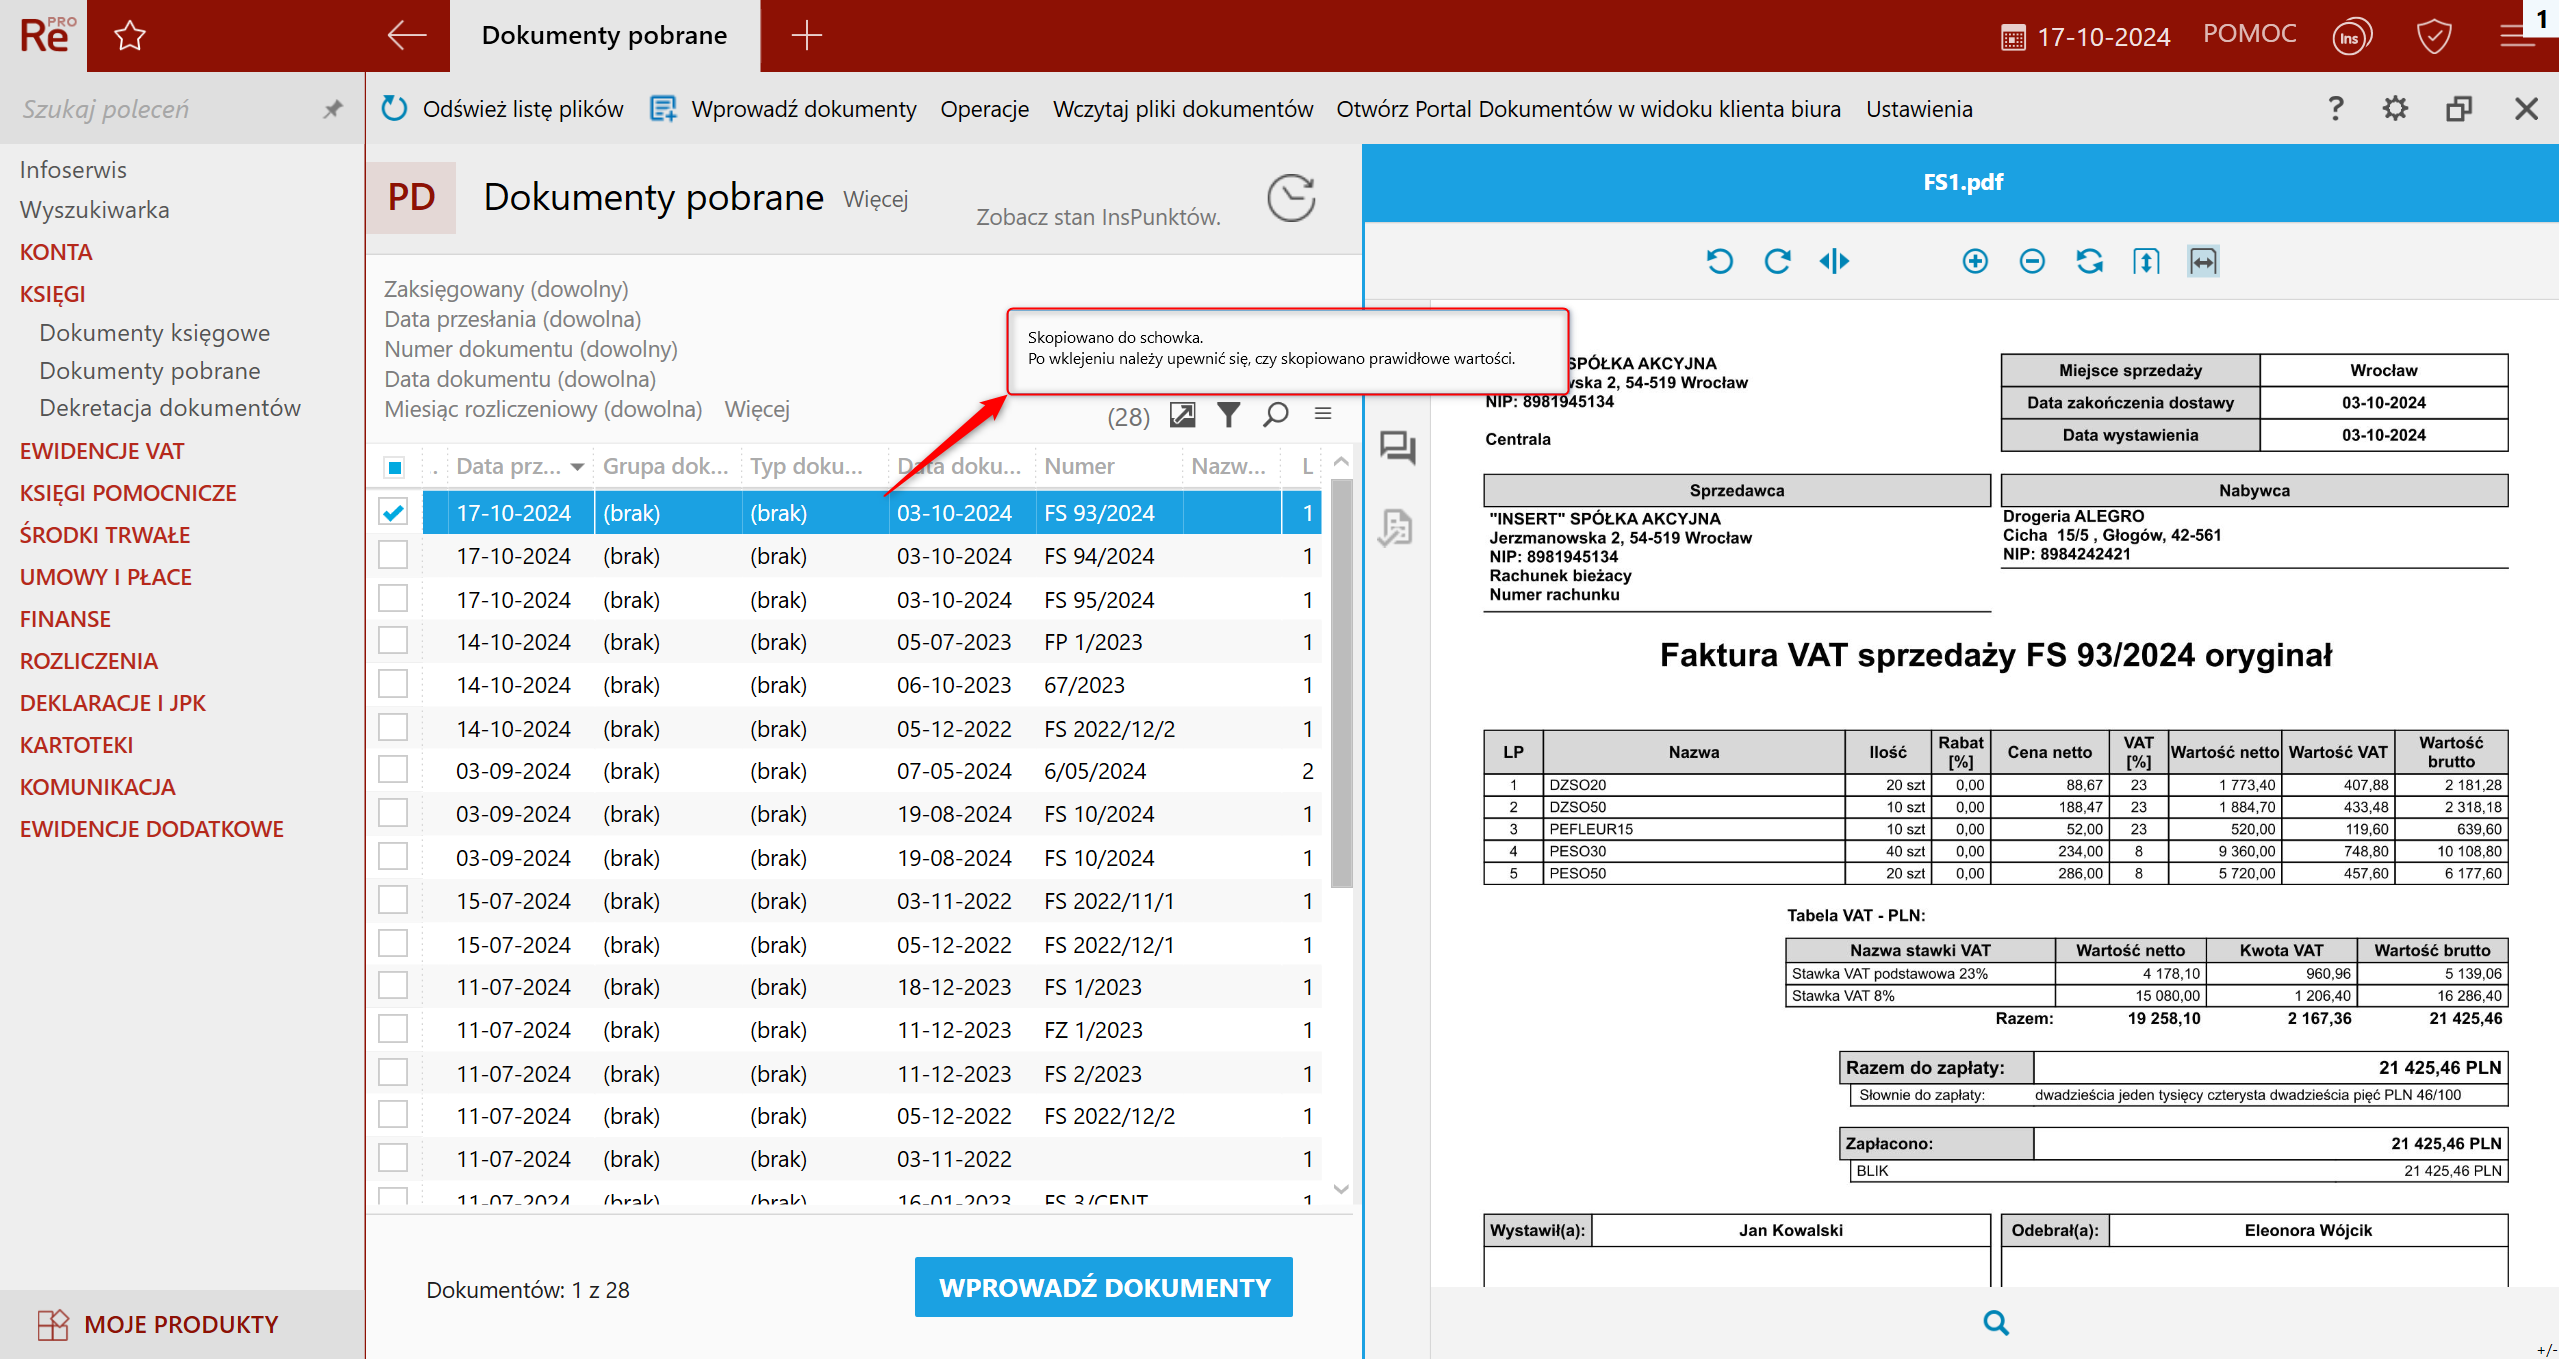Click the zoom out icon in preview
The height and width of the screenshot is (1359, 2559).
click(2031, 262)
